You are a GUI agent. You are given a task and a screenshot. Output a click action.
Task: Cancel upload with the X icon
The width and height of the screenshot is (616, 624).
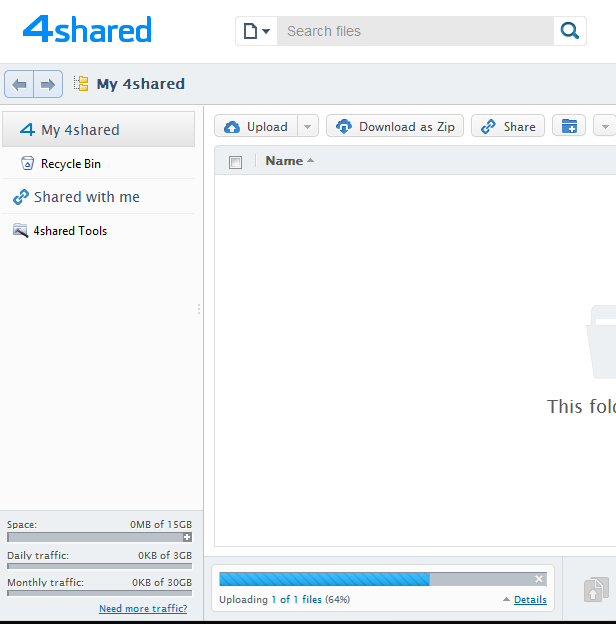click(539, 579)
